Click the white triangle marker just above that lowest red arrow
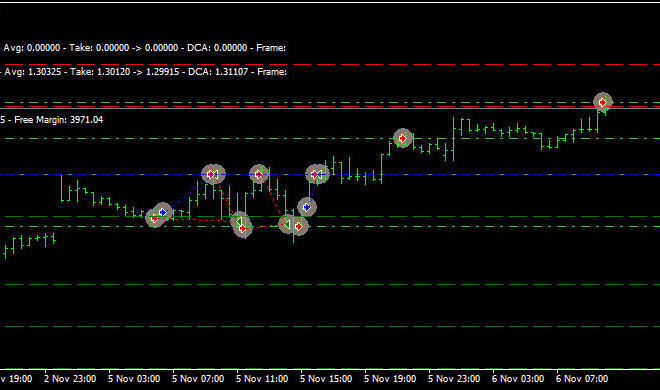The width and height of the screenshot is (660, 390). (239, 221)
